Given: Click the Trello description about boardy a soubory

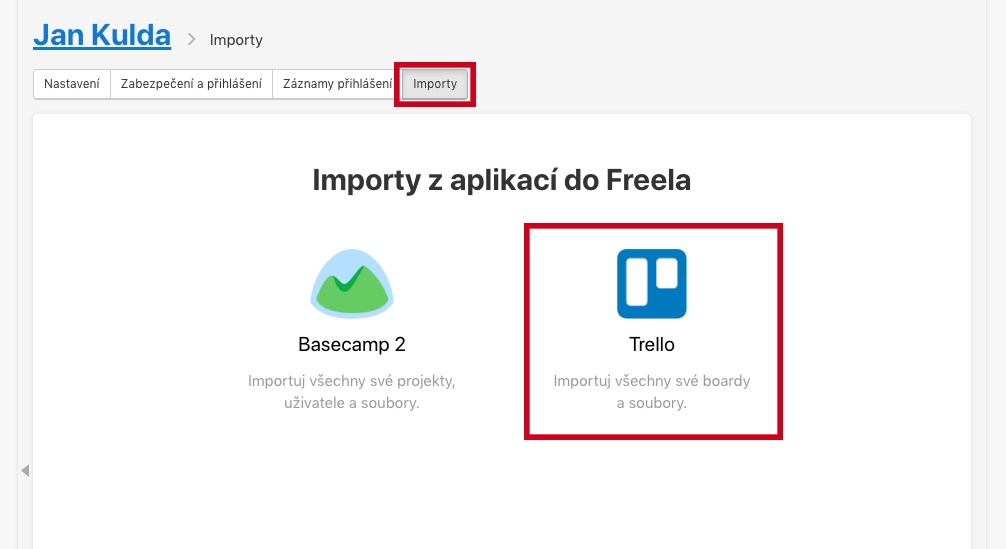Looking at the screenshot, I should [652, 392].
